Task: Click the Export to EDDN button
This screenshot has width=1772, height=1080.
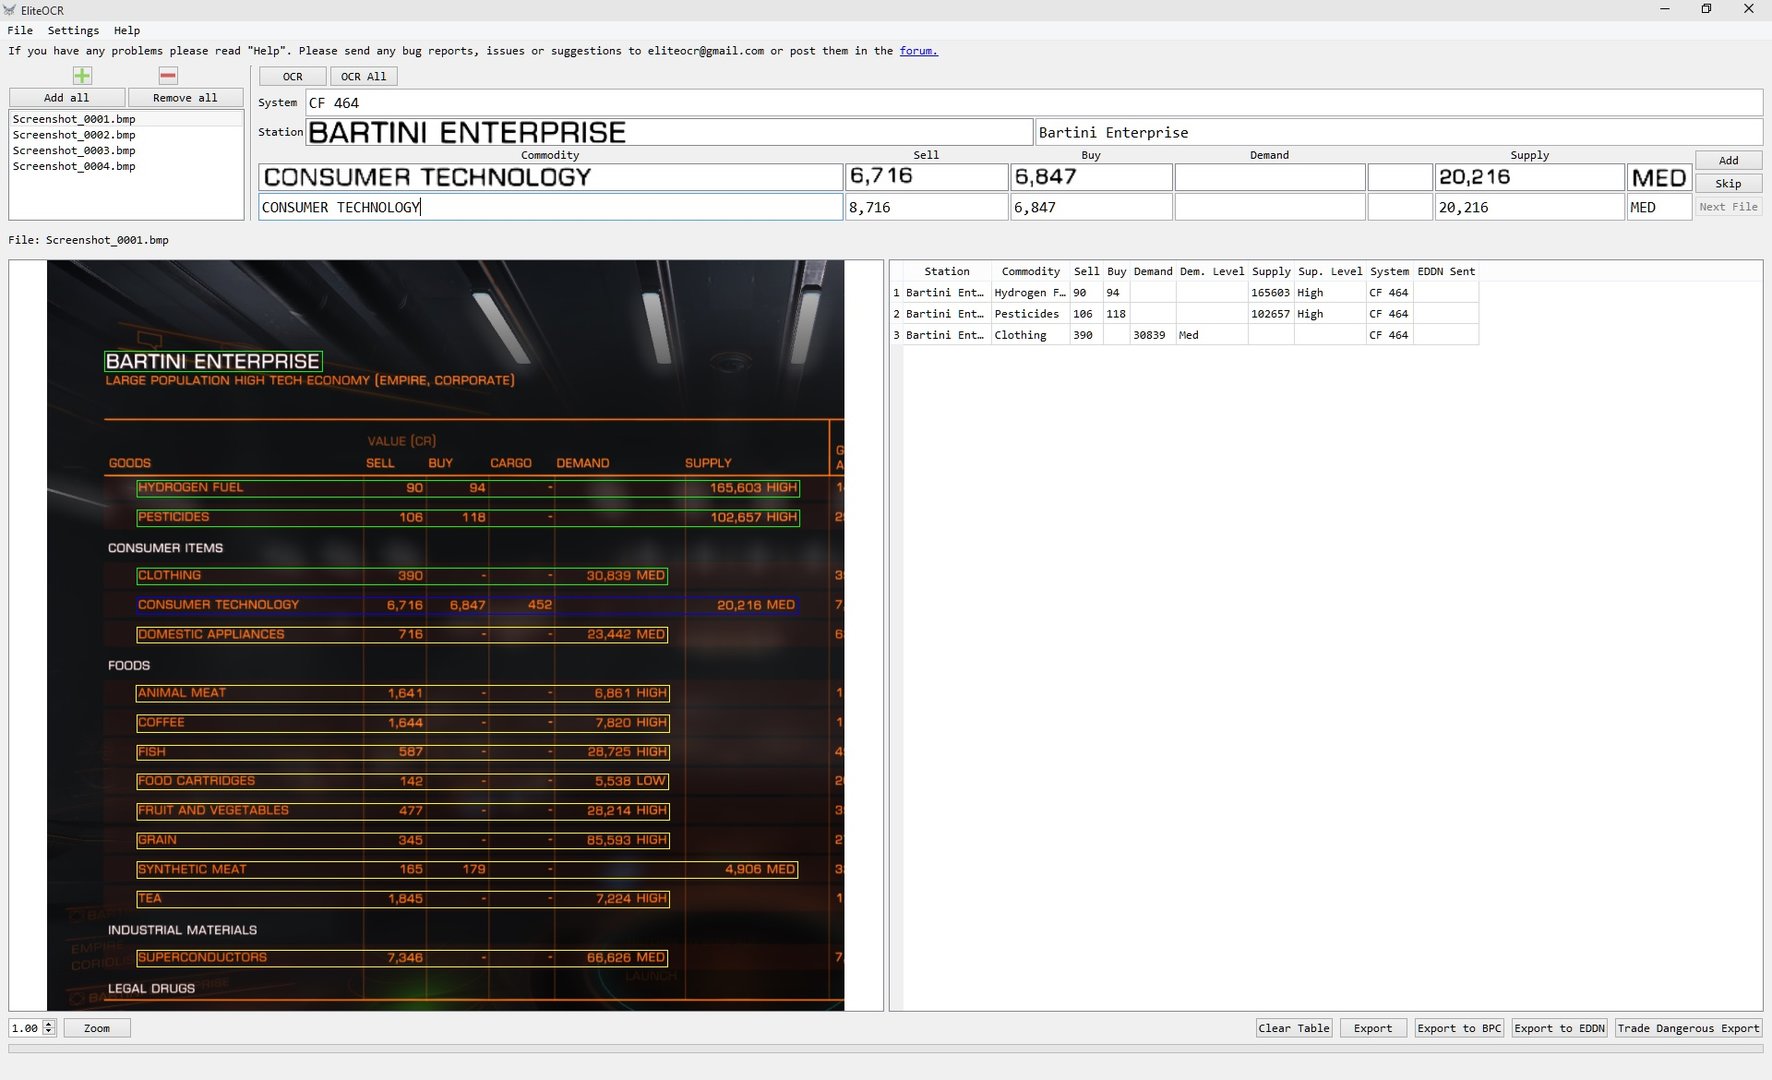Action: [1559, 1028]
